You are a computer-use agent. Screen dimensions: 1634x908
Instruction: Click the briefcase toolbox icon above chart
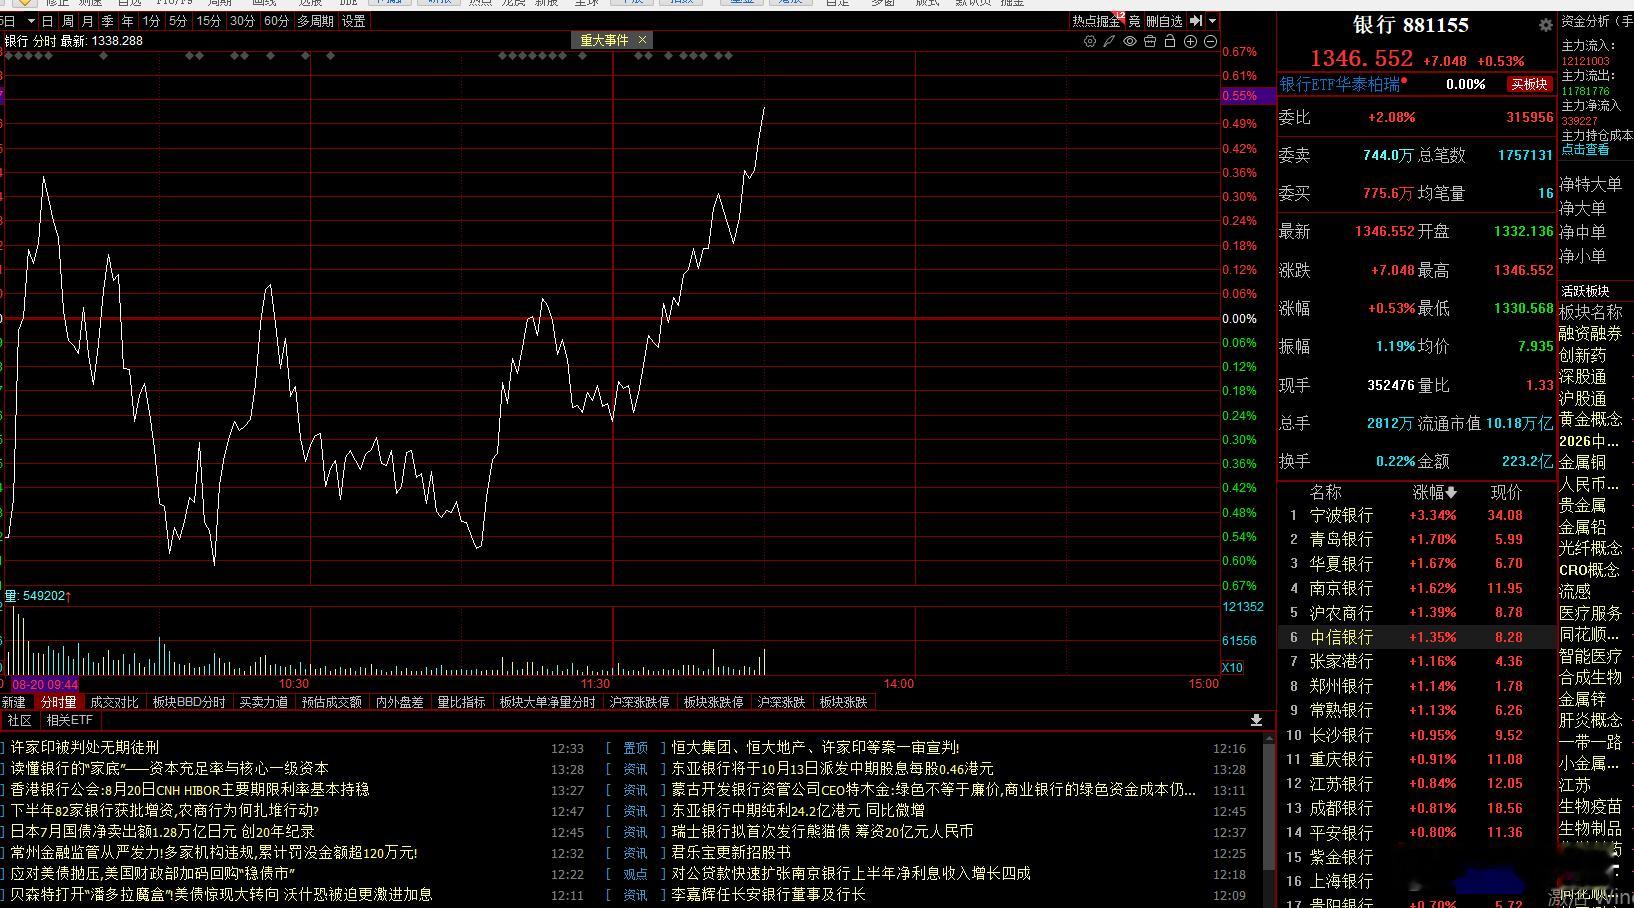[x=1150, y=41]
